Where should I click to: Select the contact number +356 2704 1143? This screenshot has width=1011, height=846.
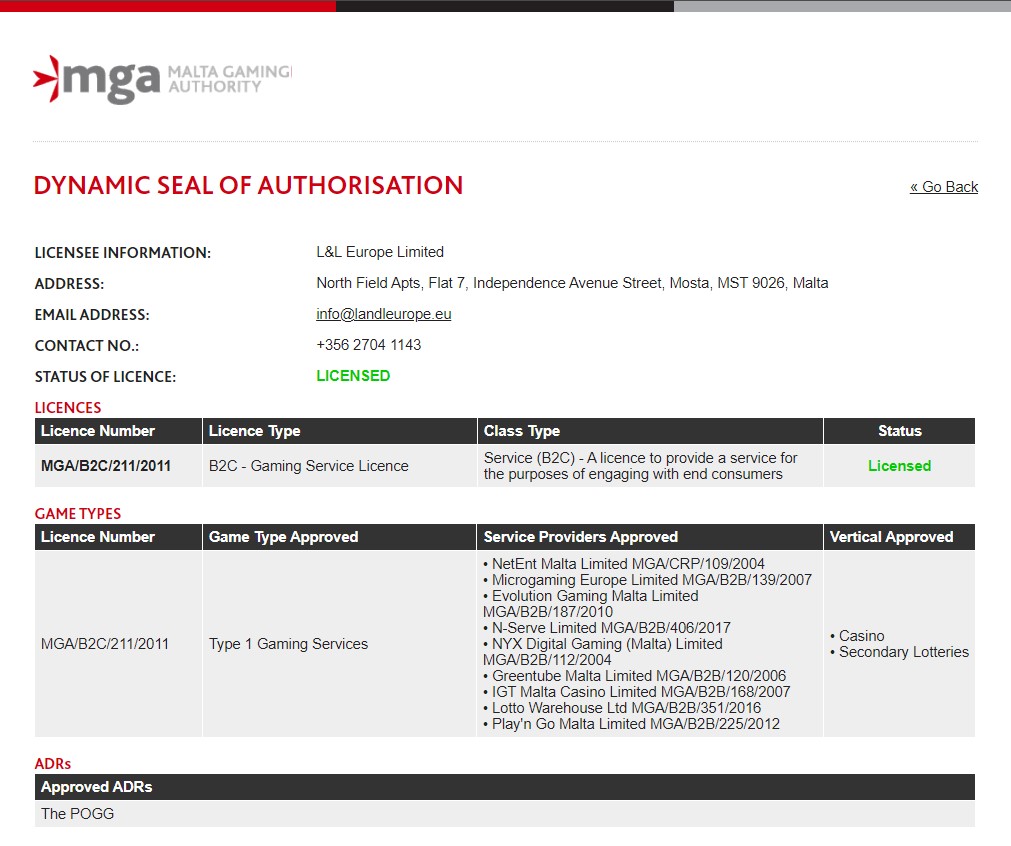[x=368, y=345]
